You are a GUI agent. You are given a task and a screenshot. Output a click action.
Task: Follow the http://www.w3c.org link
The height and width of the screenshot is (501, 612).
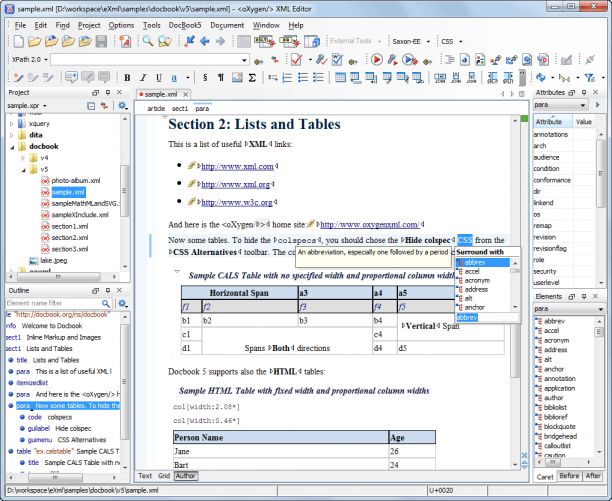(x=237, y=203)
